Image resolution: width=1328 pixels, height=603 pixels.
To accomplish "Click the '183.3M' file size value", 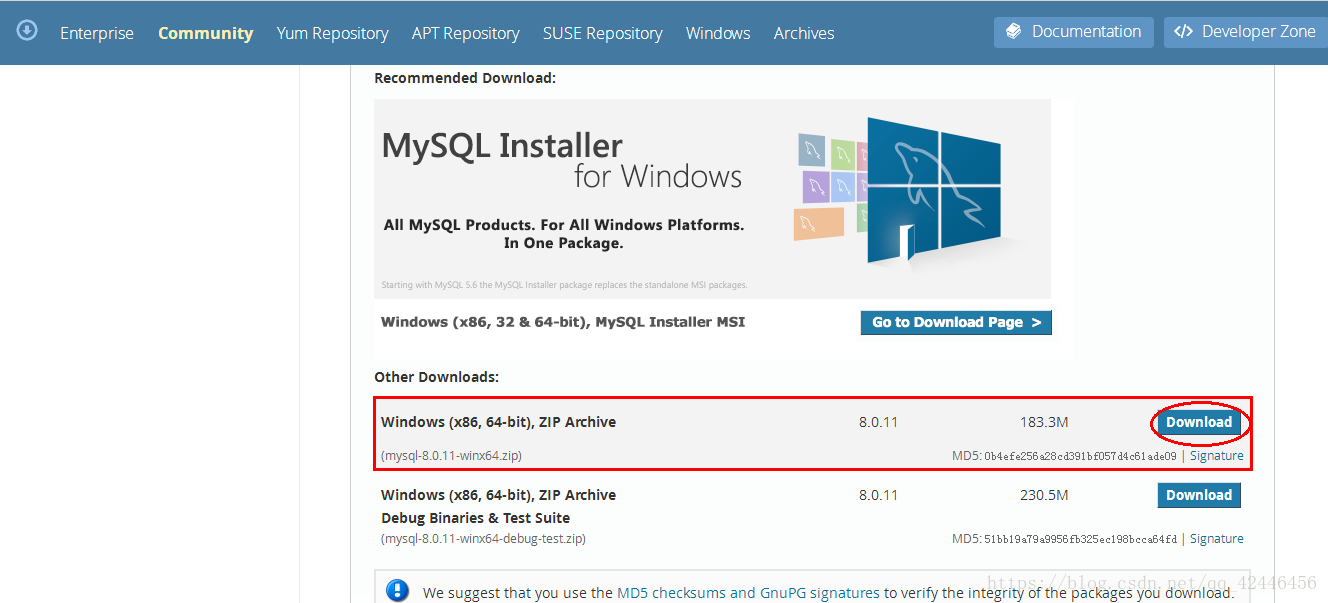I will tap(1044, 422).
